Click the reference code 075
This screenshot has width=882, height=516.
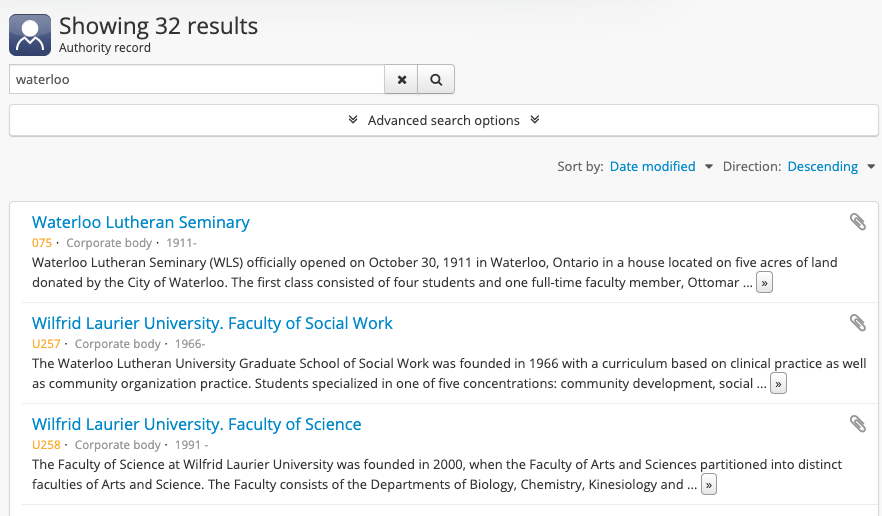pos(41,243)
